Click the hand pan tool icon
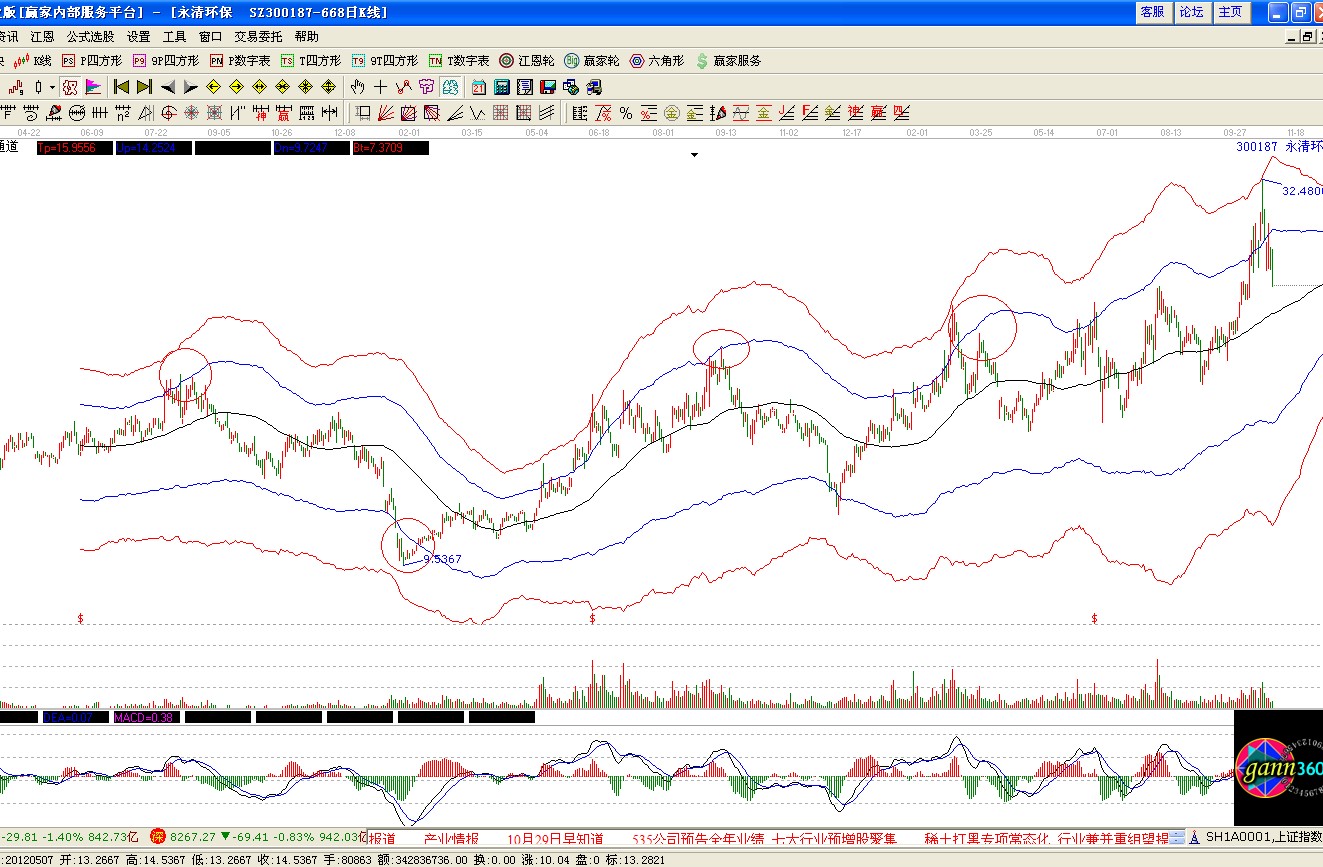The image size is (1323, 867). pyautogui.click(x=358, y=87)
